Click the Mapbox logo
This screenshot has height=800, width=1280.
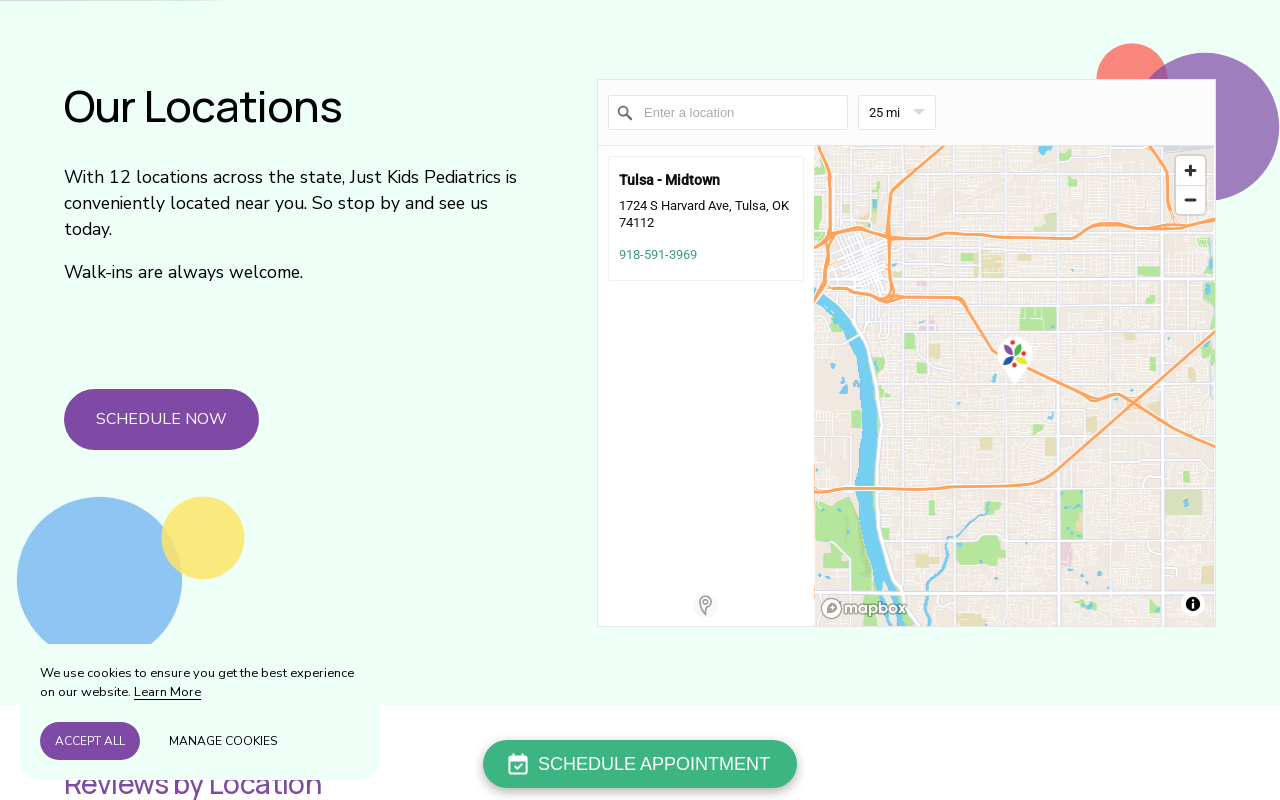pyautogui.click(x=864, y=608)
